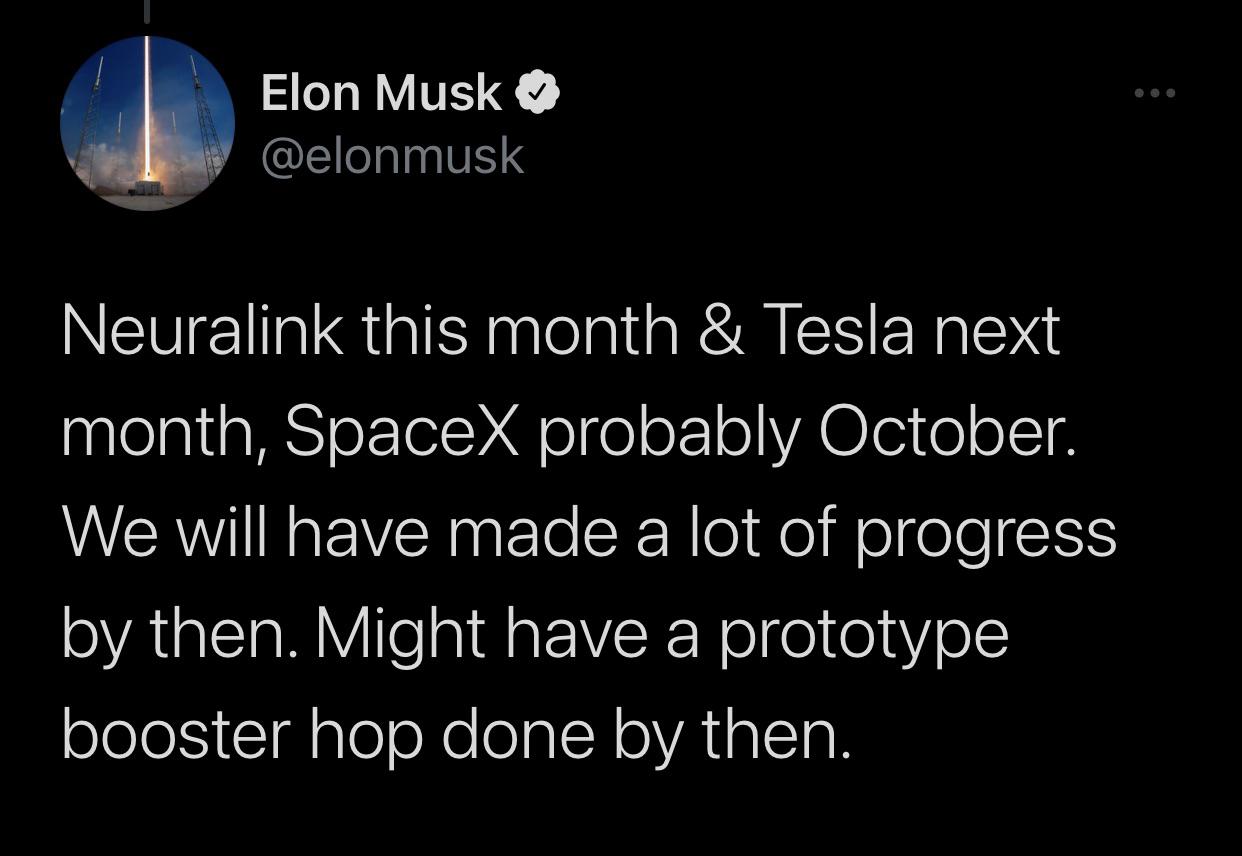The width and height of the screenshot is (1242, 856).
Task: Click the word Might in the tweet
Action: coord(400,635)
